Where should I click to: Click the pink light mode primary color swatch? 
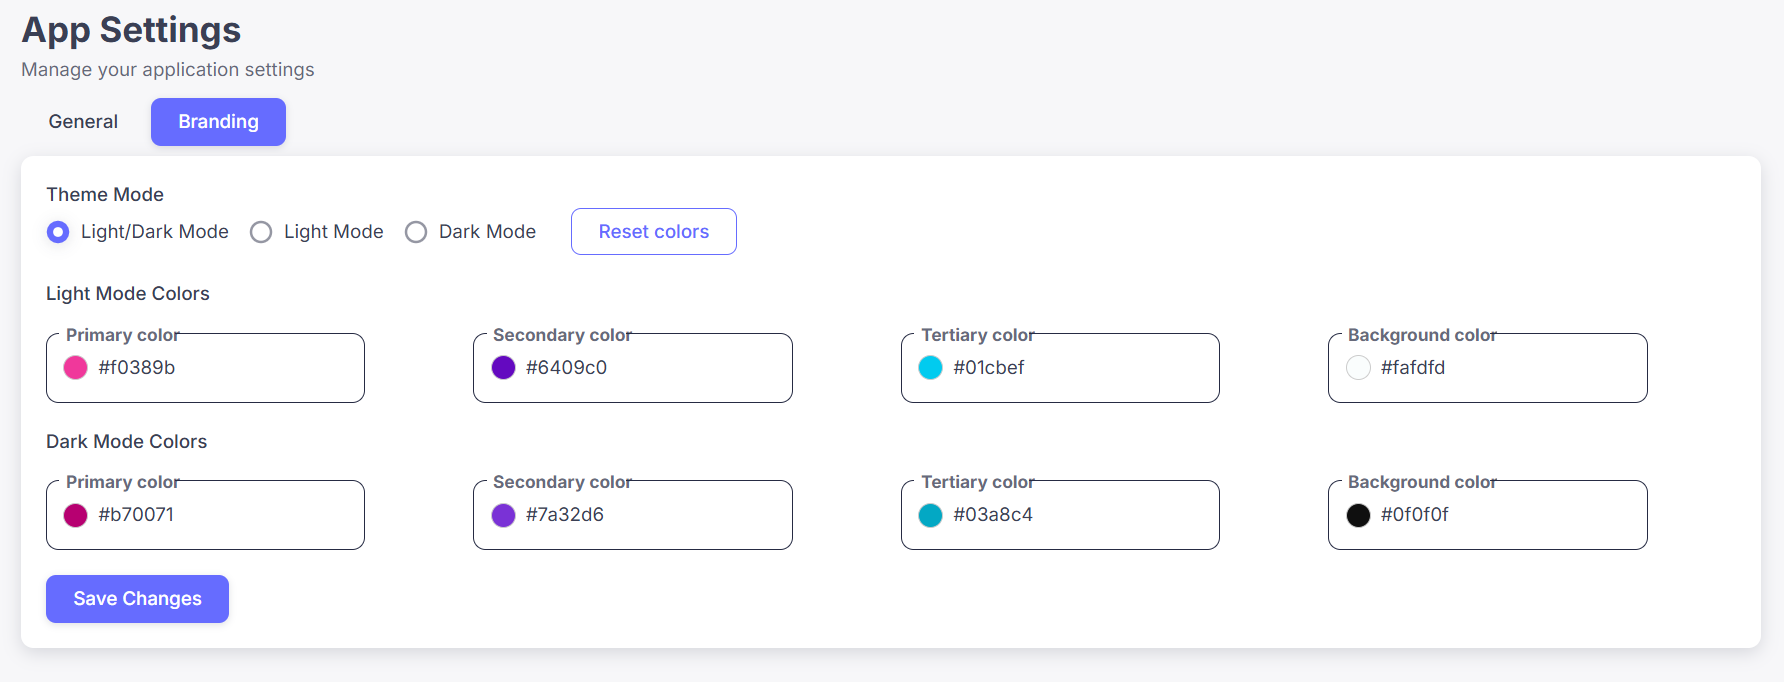coord(75,368)
